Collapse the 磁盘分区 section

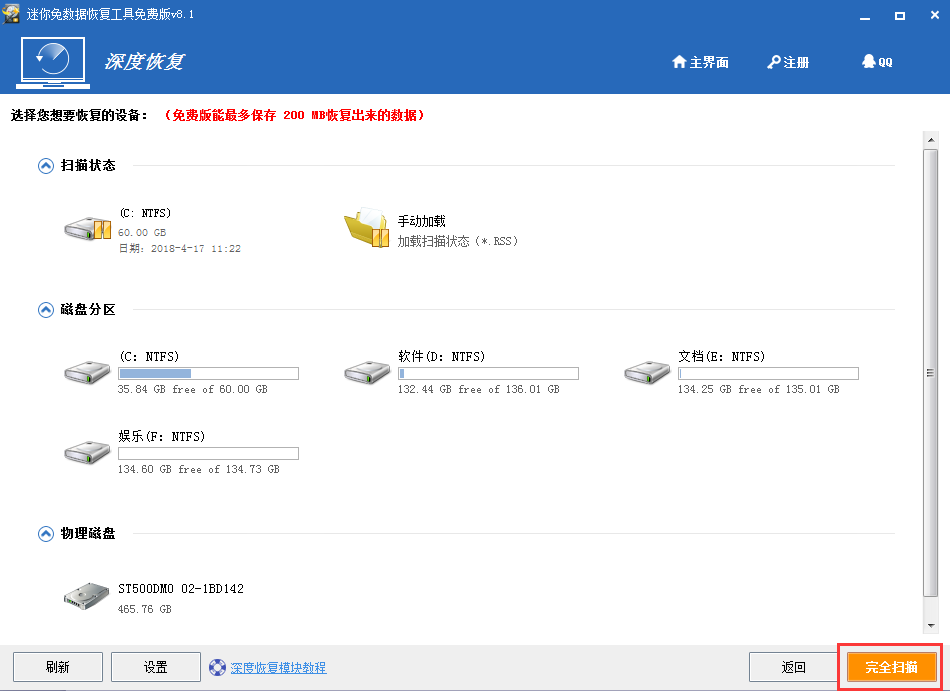(x=45, y=310)
